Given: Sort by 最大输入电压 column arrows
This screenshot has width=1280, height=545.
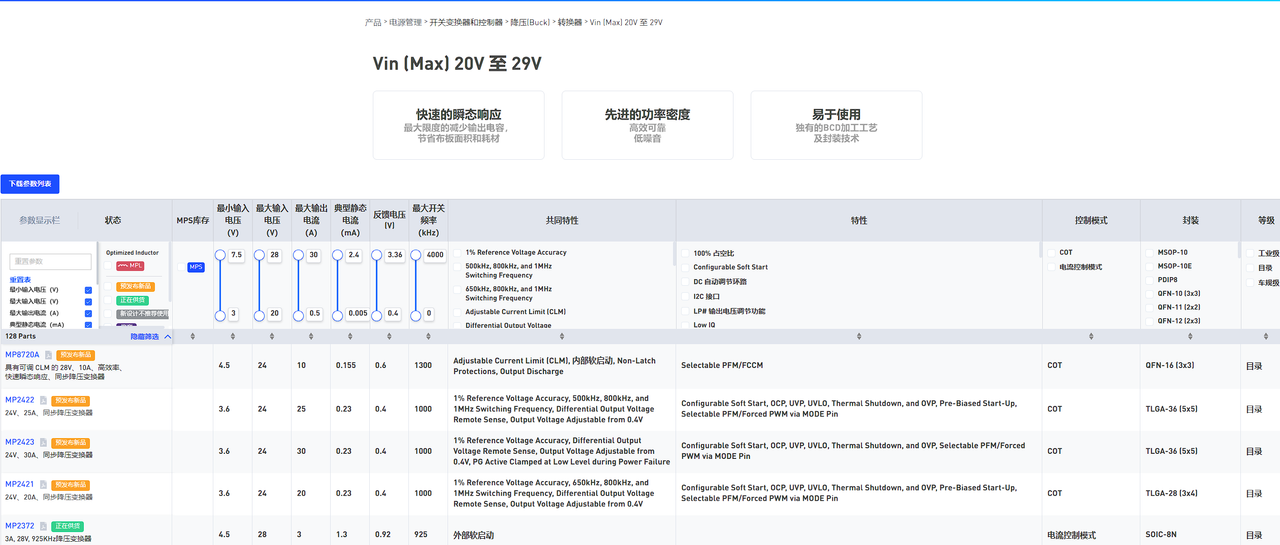Looking at the screenshot, I should 271,337.
